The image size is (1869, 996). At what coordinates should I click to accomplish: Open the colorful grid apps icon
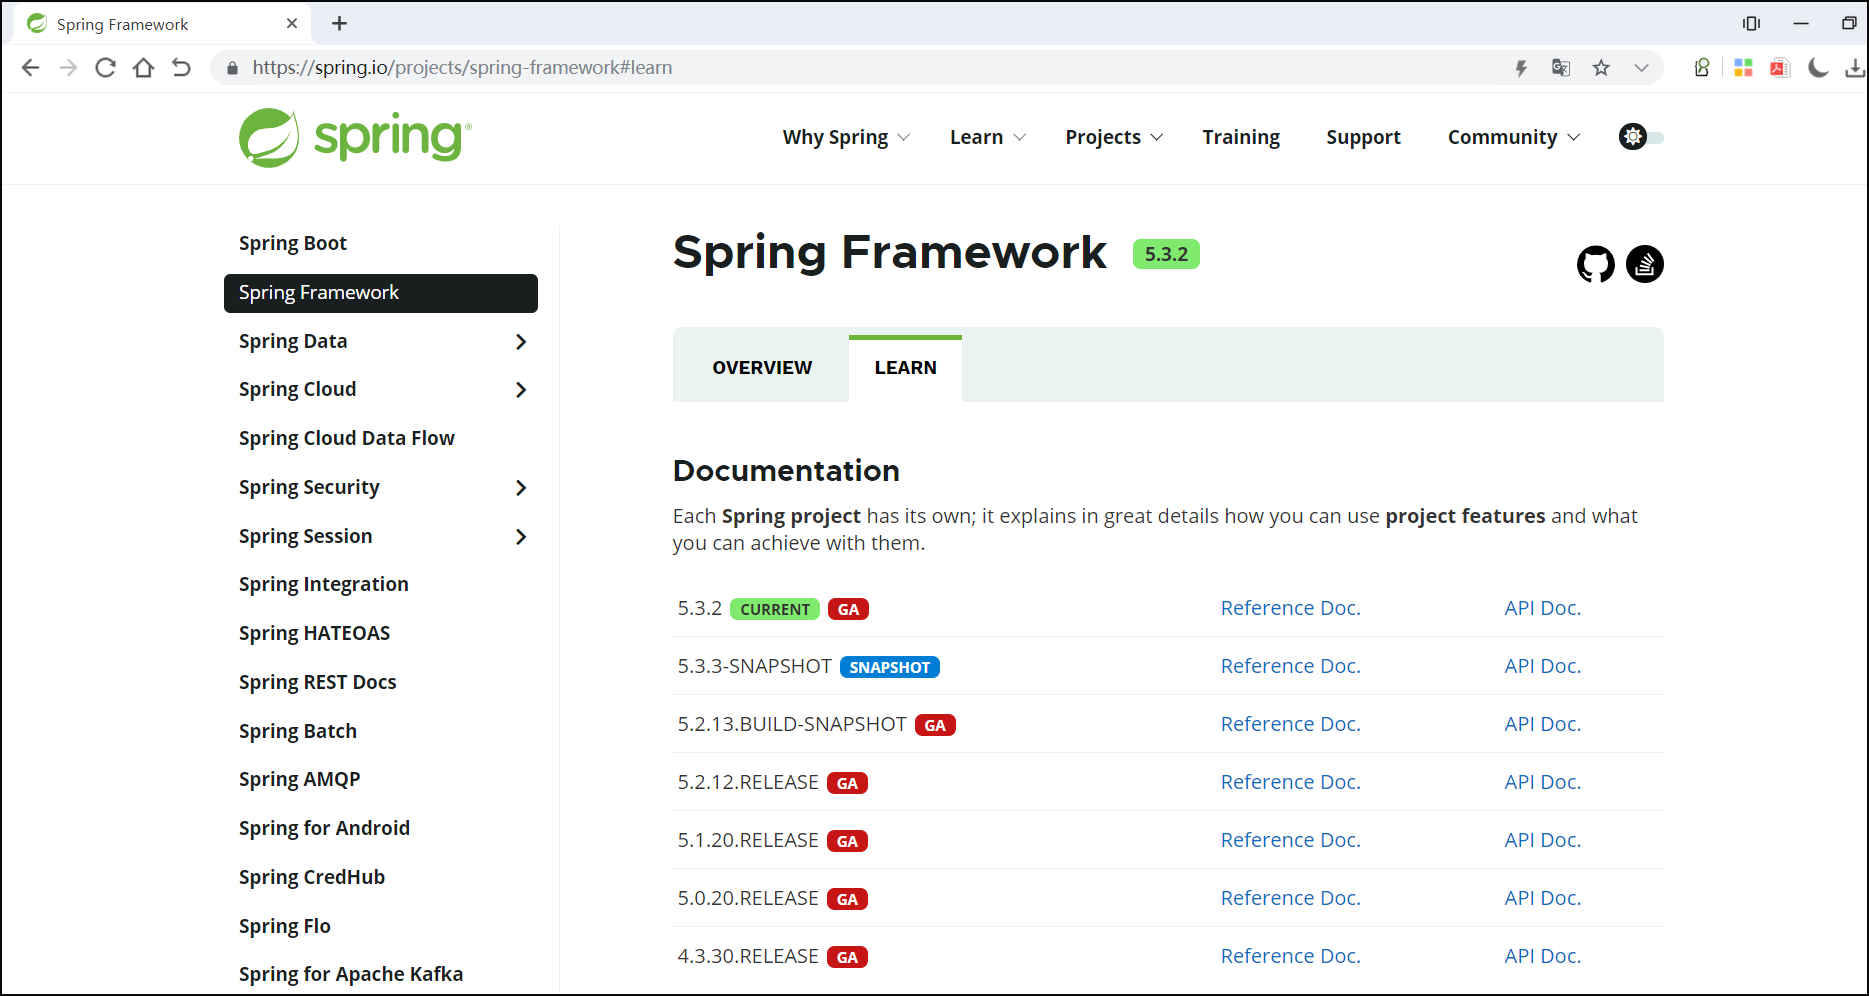[1743, 68]
